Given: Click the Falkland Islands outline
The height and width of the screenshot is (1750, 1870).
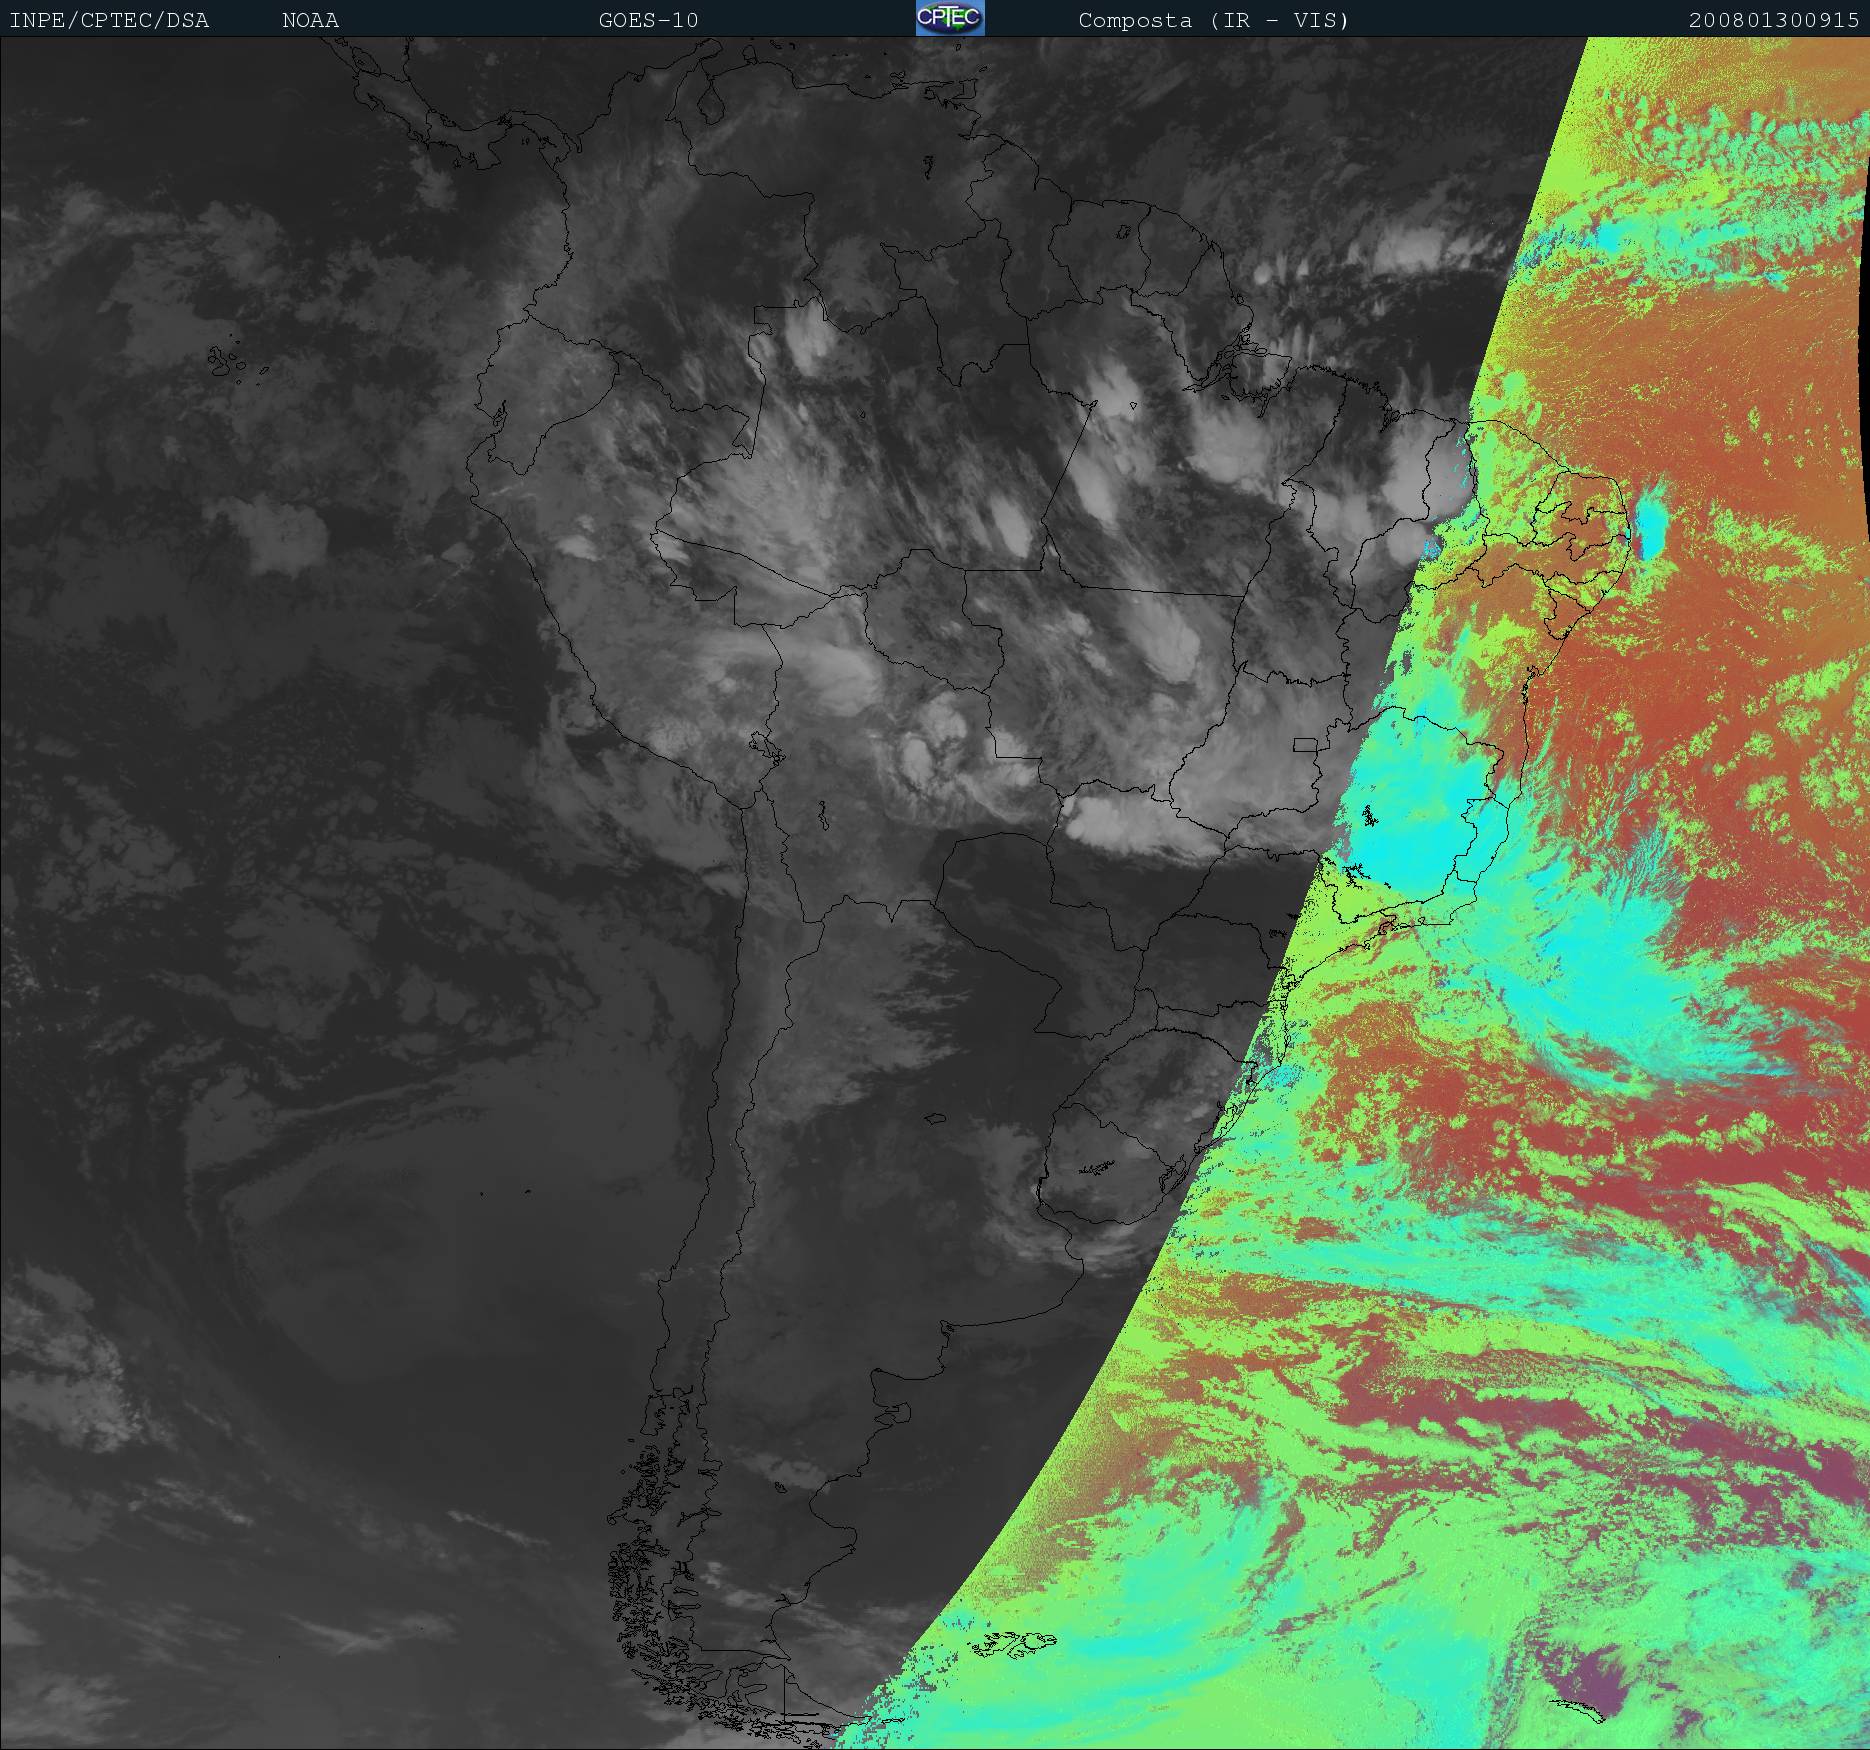Looking at the screenshot, I should [x=1015, y=1643].
